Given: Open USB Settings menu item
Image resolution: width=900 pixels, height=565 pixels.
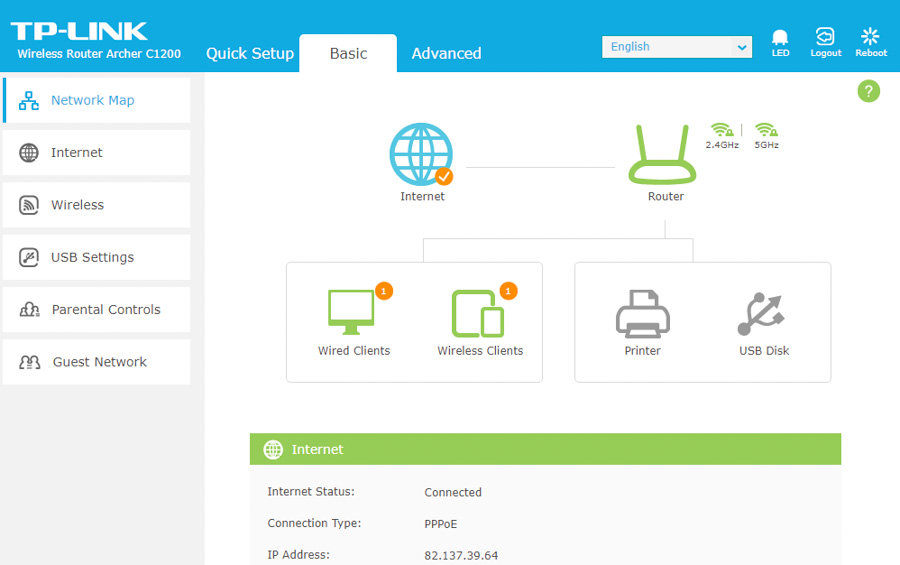Looking at the screenshot, I should [96, 257].
